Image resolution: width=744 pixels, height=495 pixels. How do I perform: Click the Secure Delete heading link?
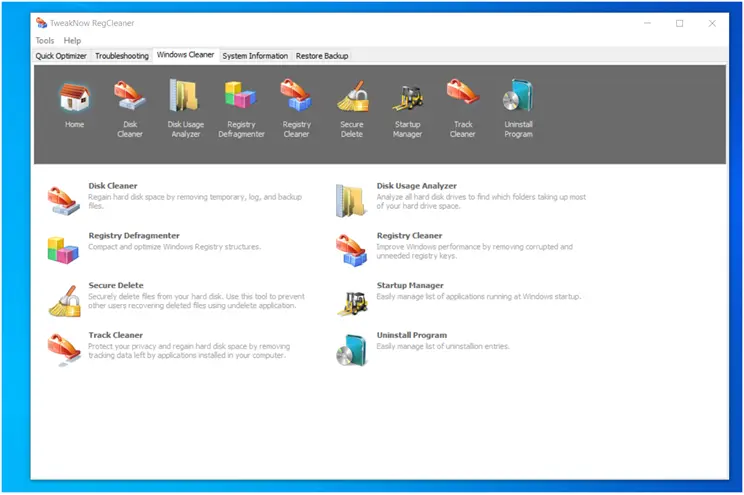(116, 285)
